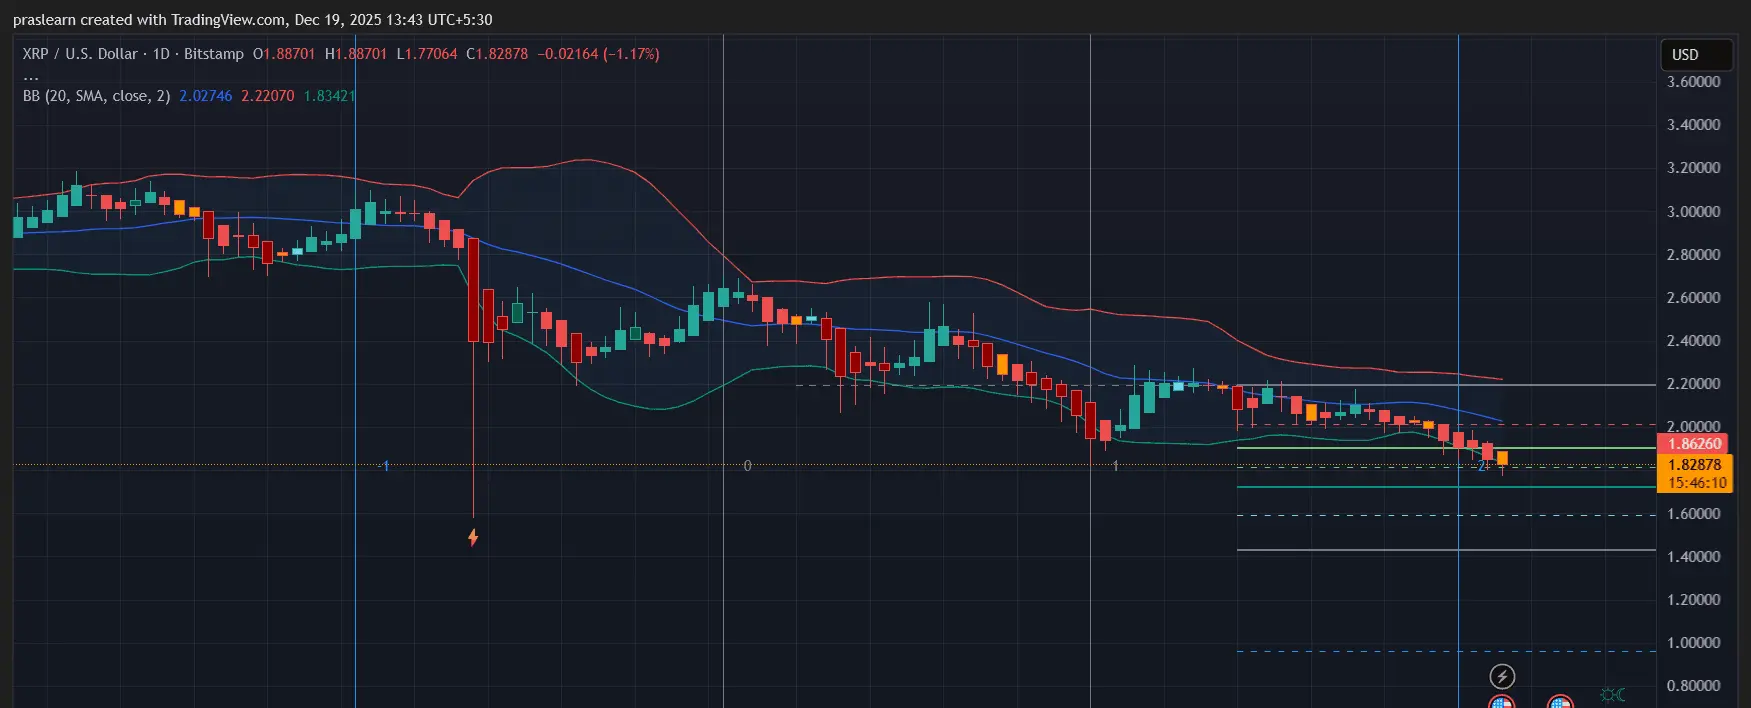
Task: Select the red dashed horizontal line at 2.00000
Action: pos(1446,425)
